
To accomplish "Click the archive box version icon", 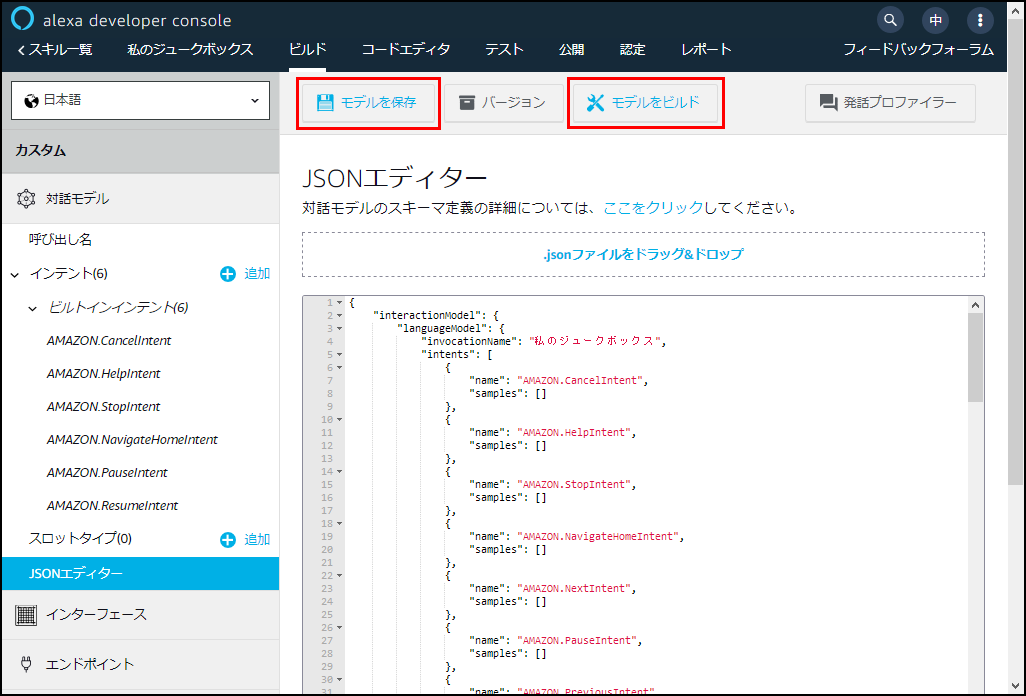I will [467, 103].
